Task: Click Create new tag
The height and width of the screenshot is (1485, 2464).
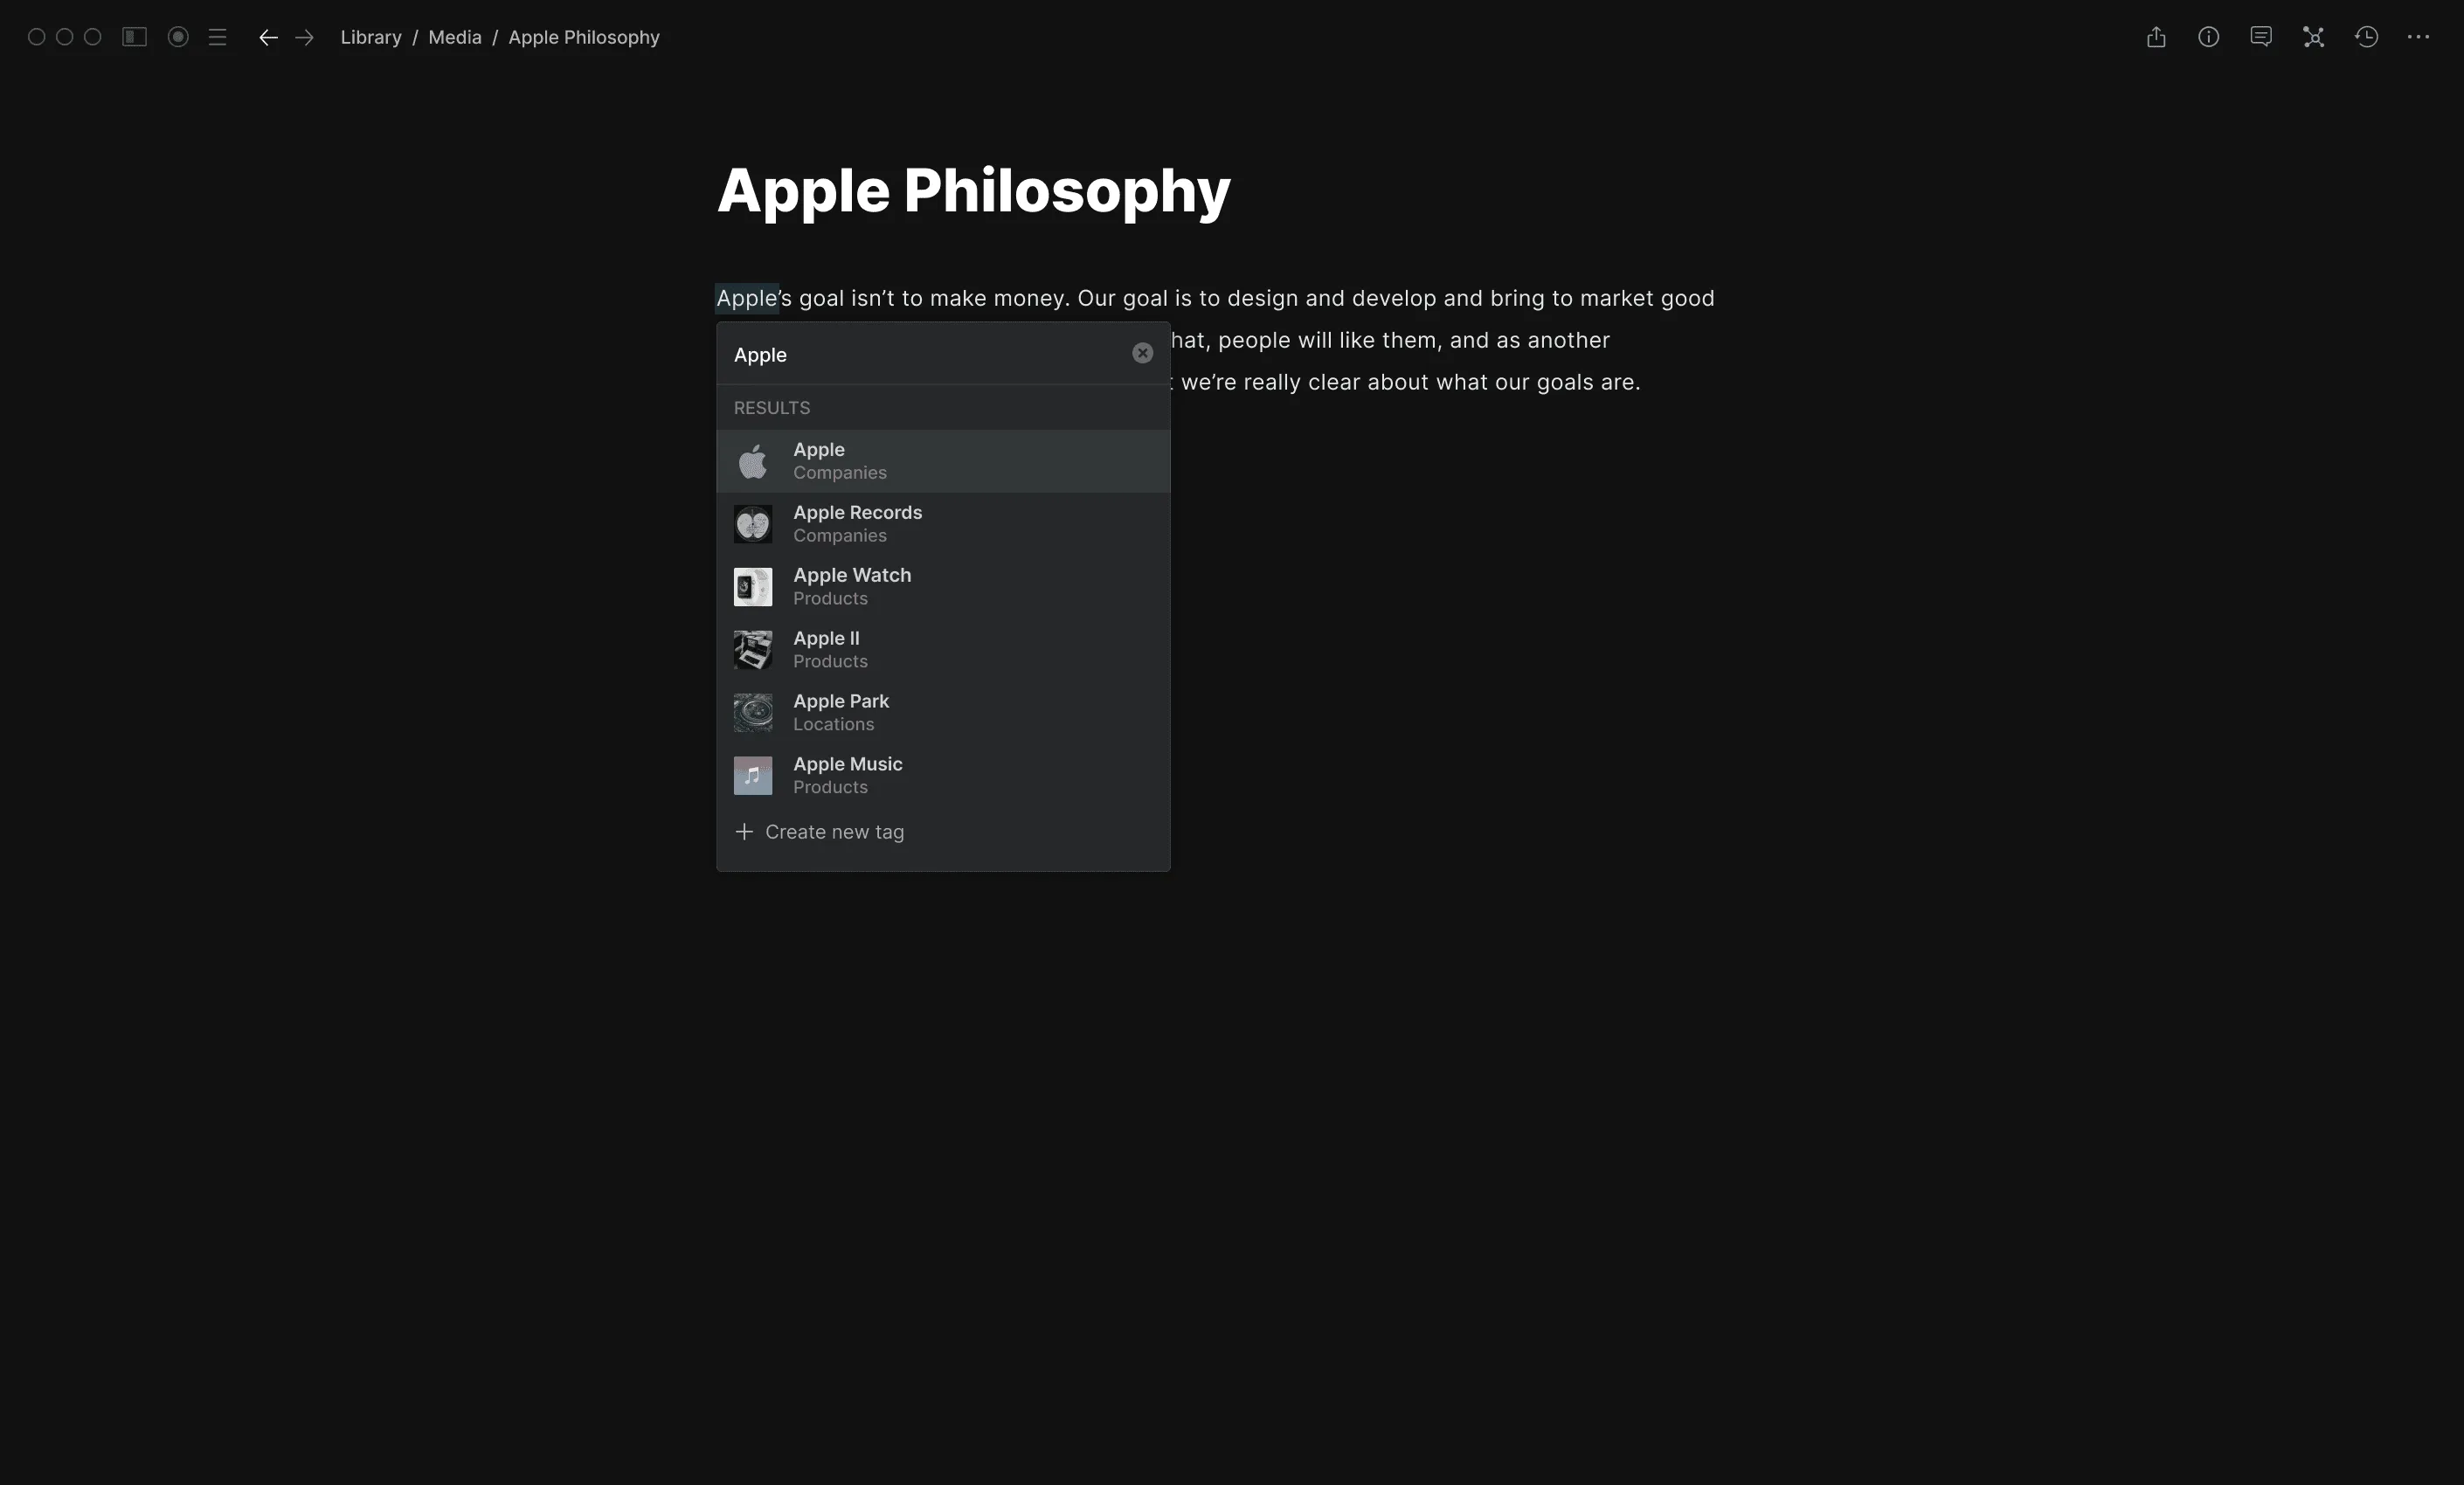Action: point(820,832)
